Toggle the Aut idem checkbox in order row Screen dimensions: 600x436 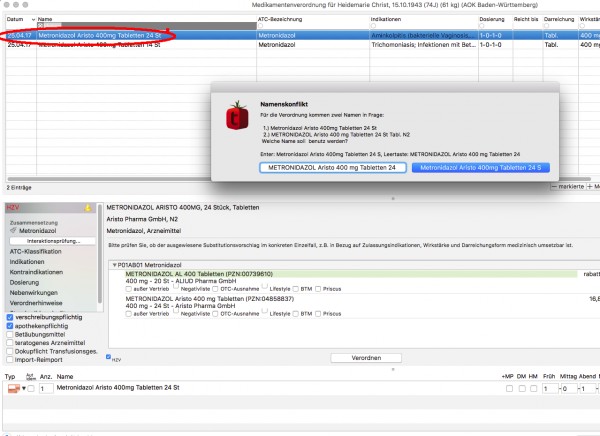[31, 389]
